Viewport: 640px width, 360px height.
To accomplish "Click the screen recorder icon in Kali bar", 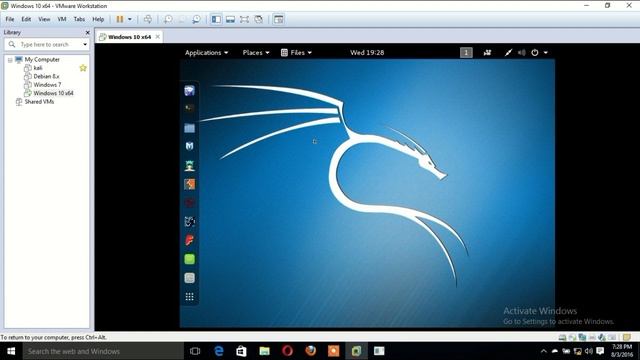I will [487, 53].
